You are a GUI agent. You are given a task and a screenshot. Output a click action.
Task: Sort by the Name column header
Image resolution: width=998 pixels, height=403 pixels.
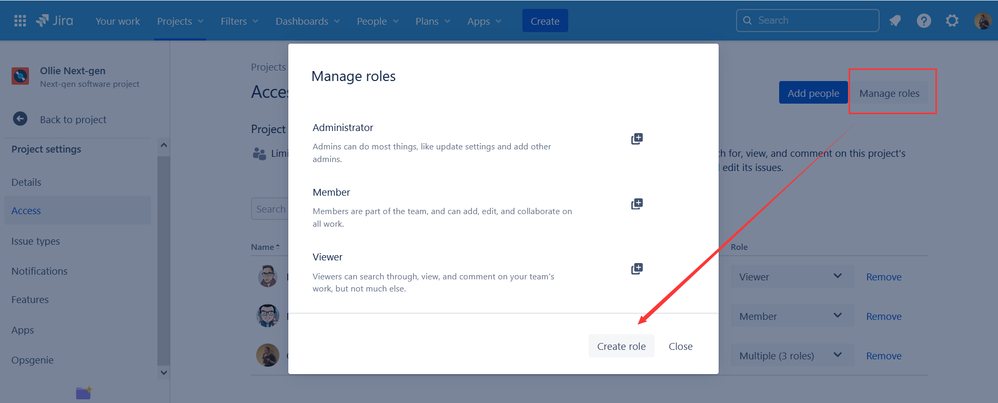pos(265,246)
